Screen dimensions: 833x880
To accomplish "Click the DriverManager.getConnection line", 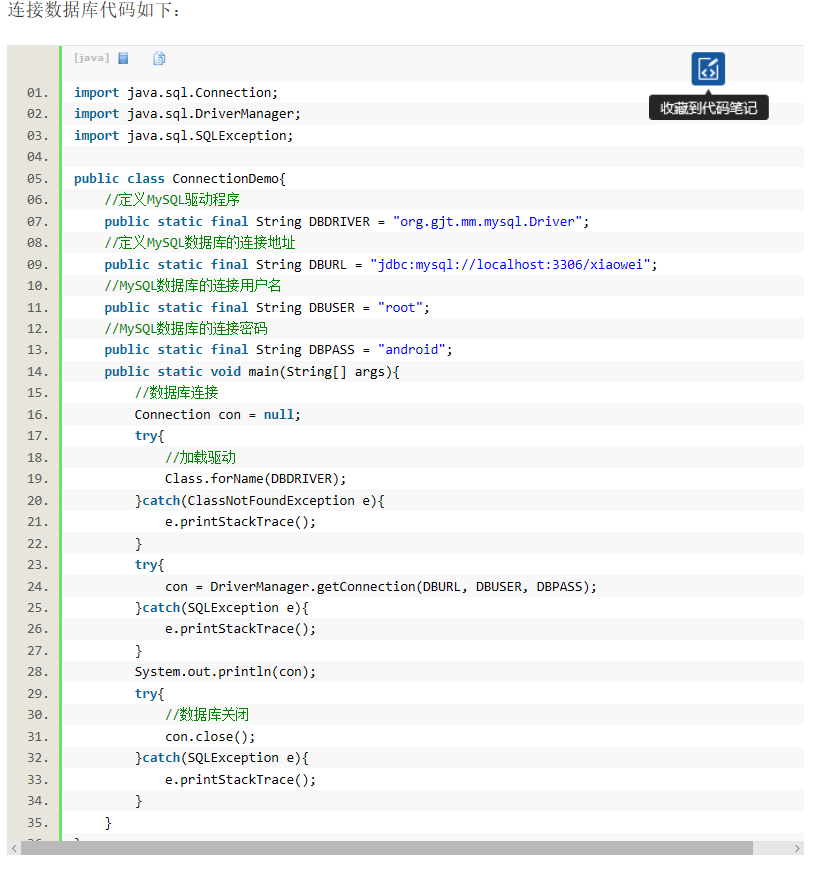I will [x=381, y=587].
